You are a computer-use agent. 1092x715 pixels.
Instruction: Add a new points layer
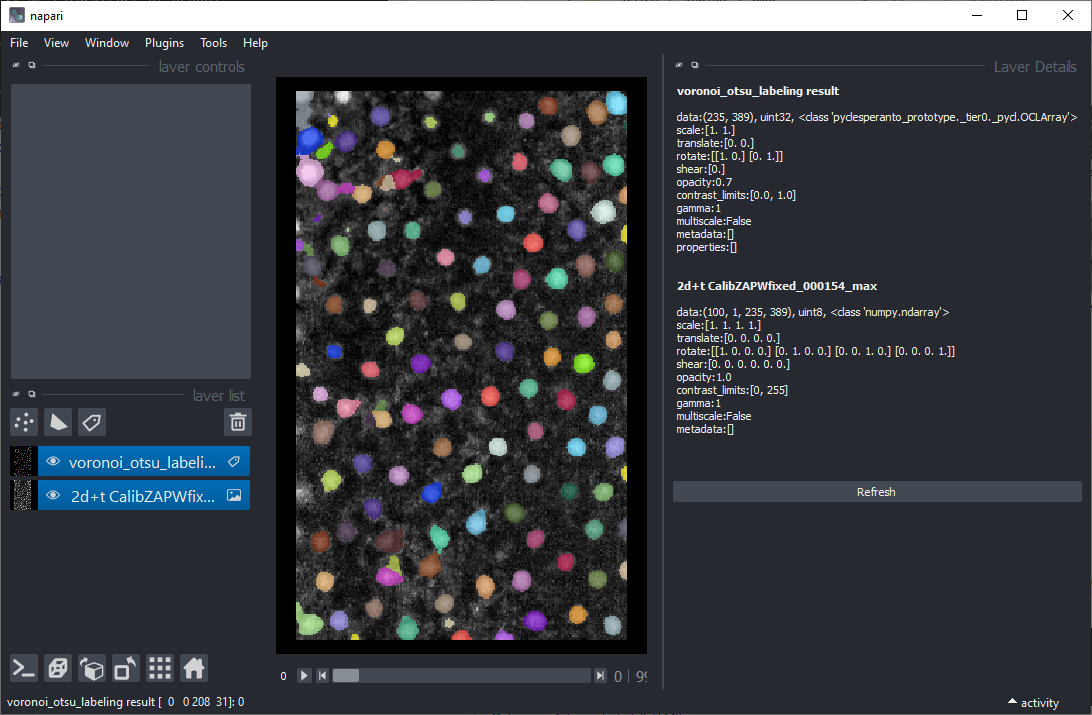[24, 422]
